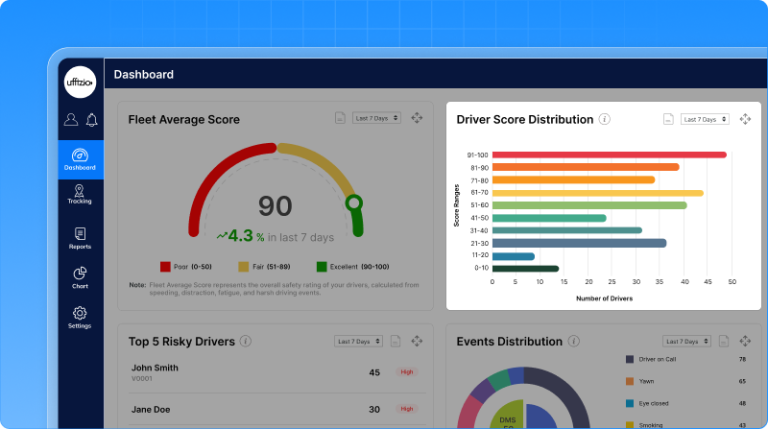
Task: Open Top 5 Risky Drivers date range dropdown
Action: [359, 341]
